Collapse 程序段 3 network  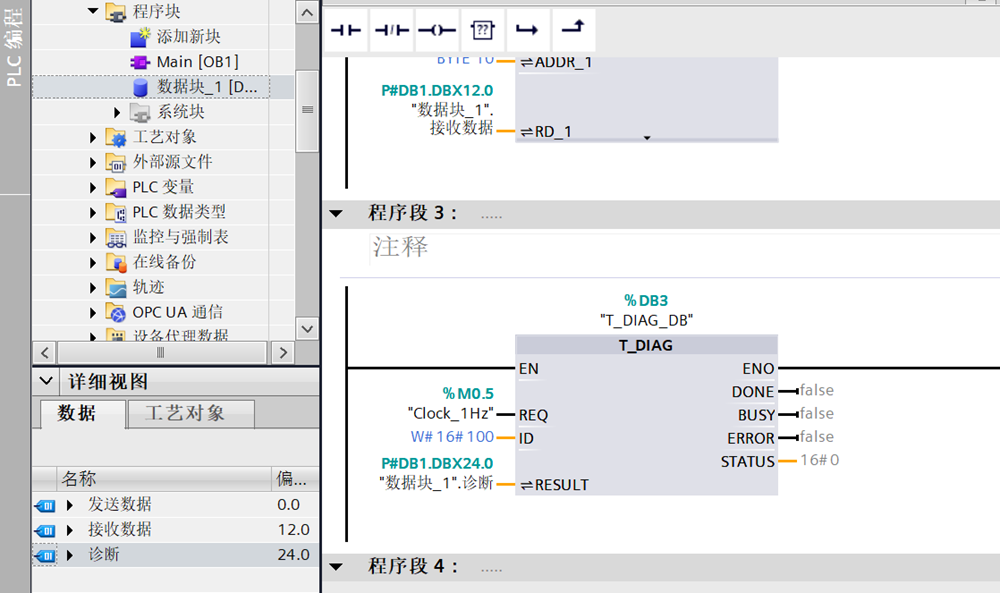click(x=336, y=213)
